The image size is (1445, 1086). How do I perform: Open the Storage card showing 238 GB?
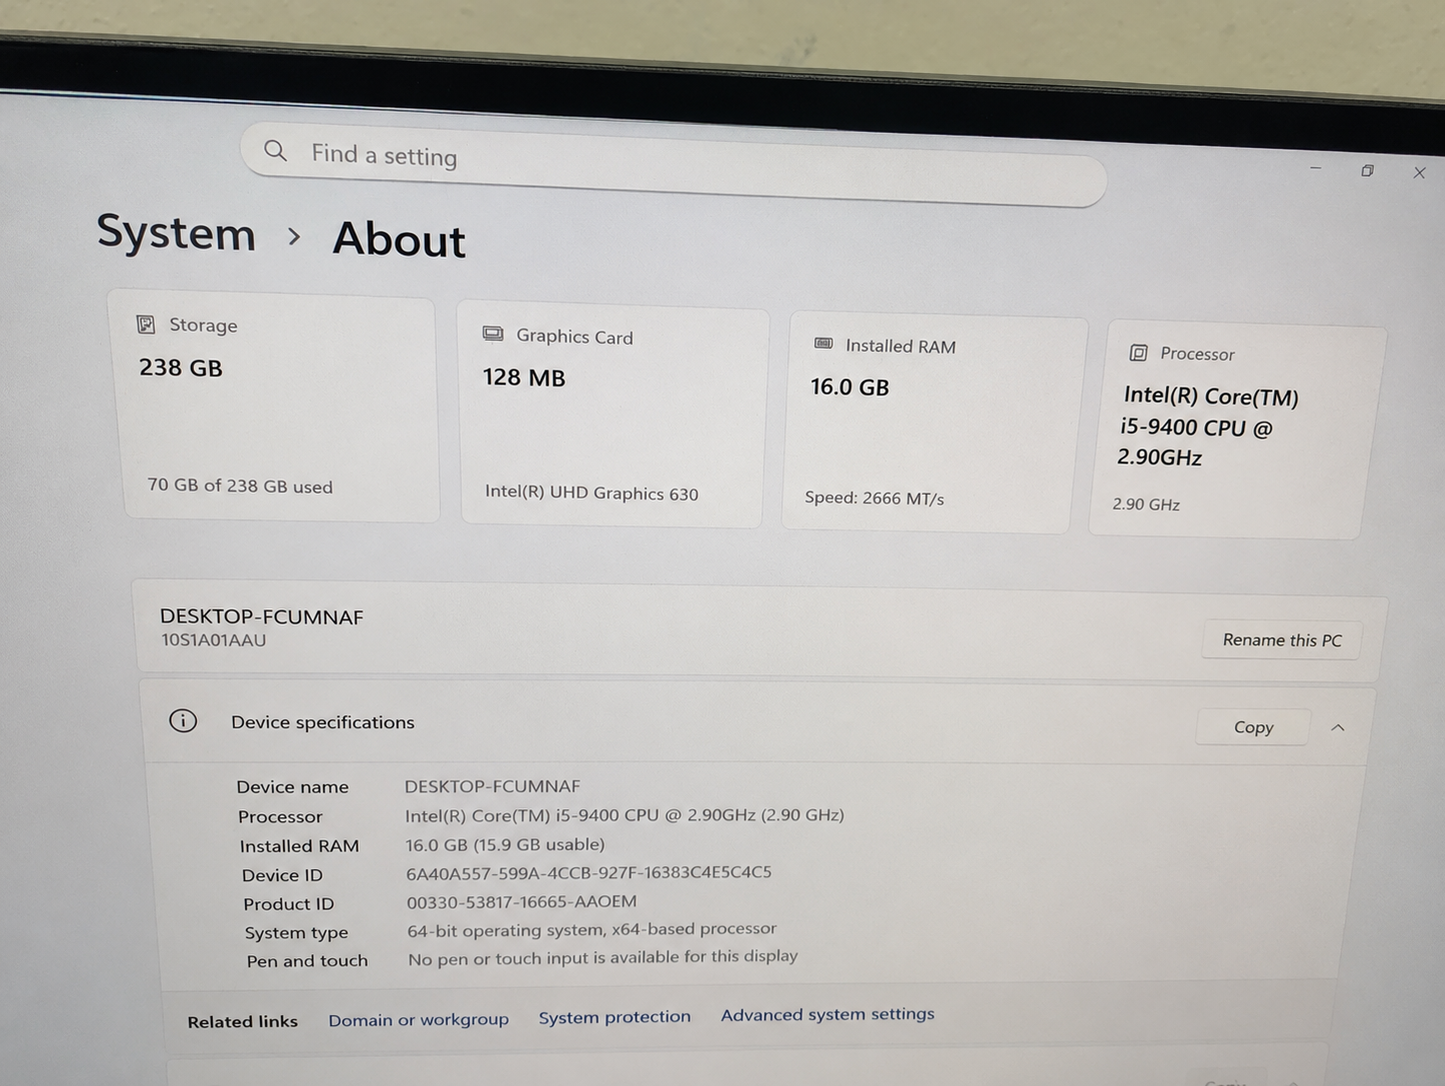pos(275,406)
